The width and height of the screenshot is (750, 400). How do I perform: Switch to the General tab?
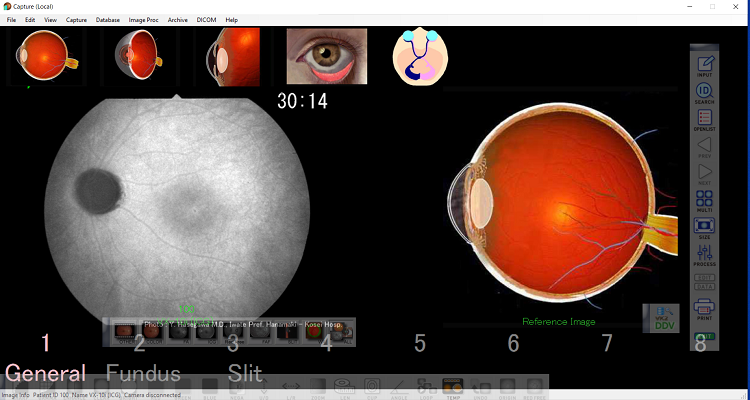(46, 374)
